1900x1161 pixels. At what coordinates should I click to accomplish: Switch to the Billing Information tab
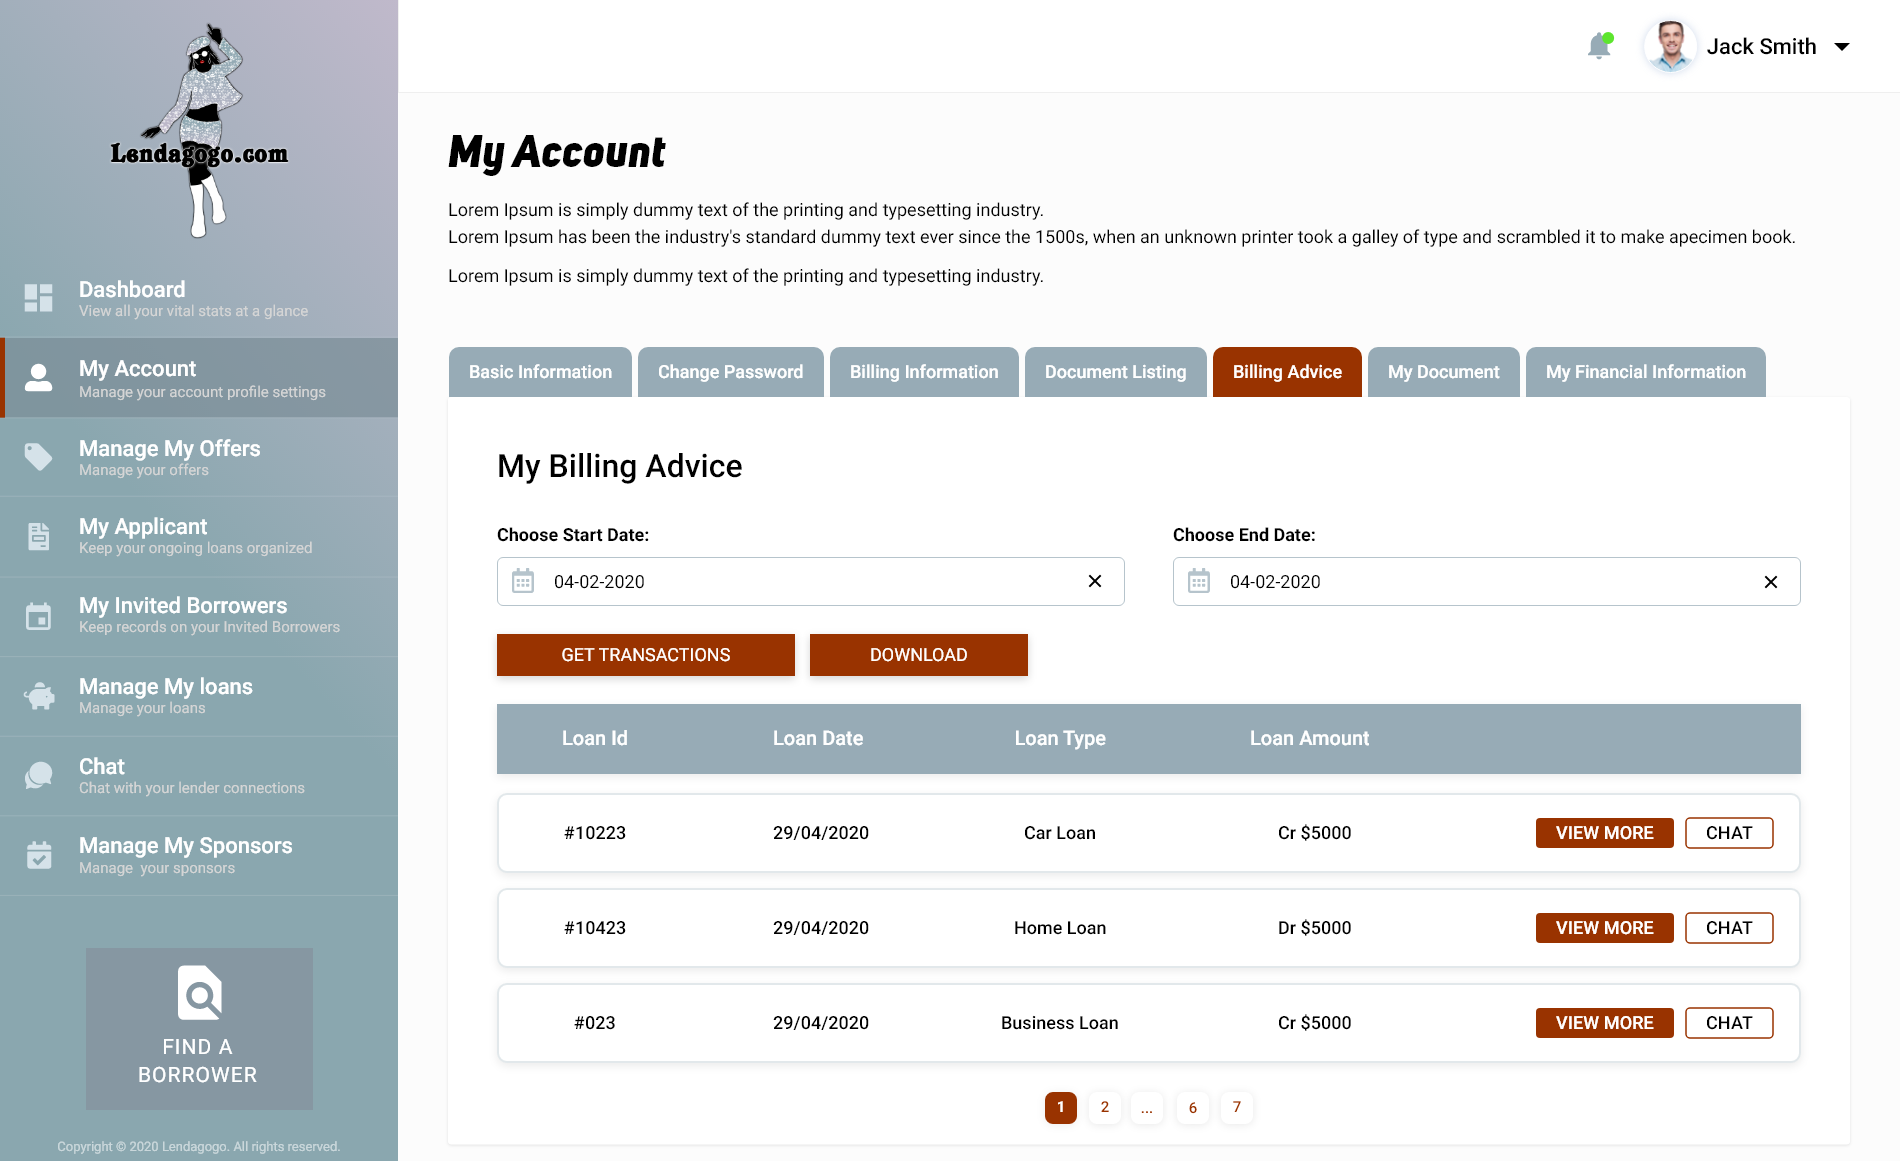pos(923,372)
